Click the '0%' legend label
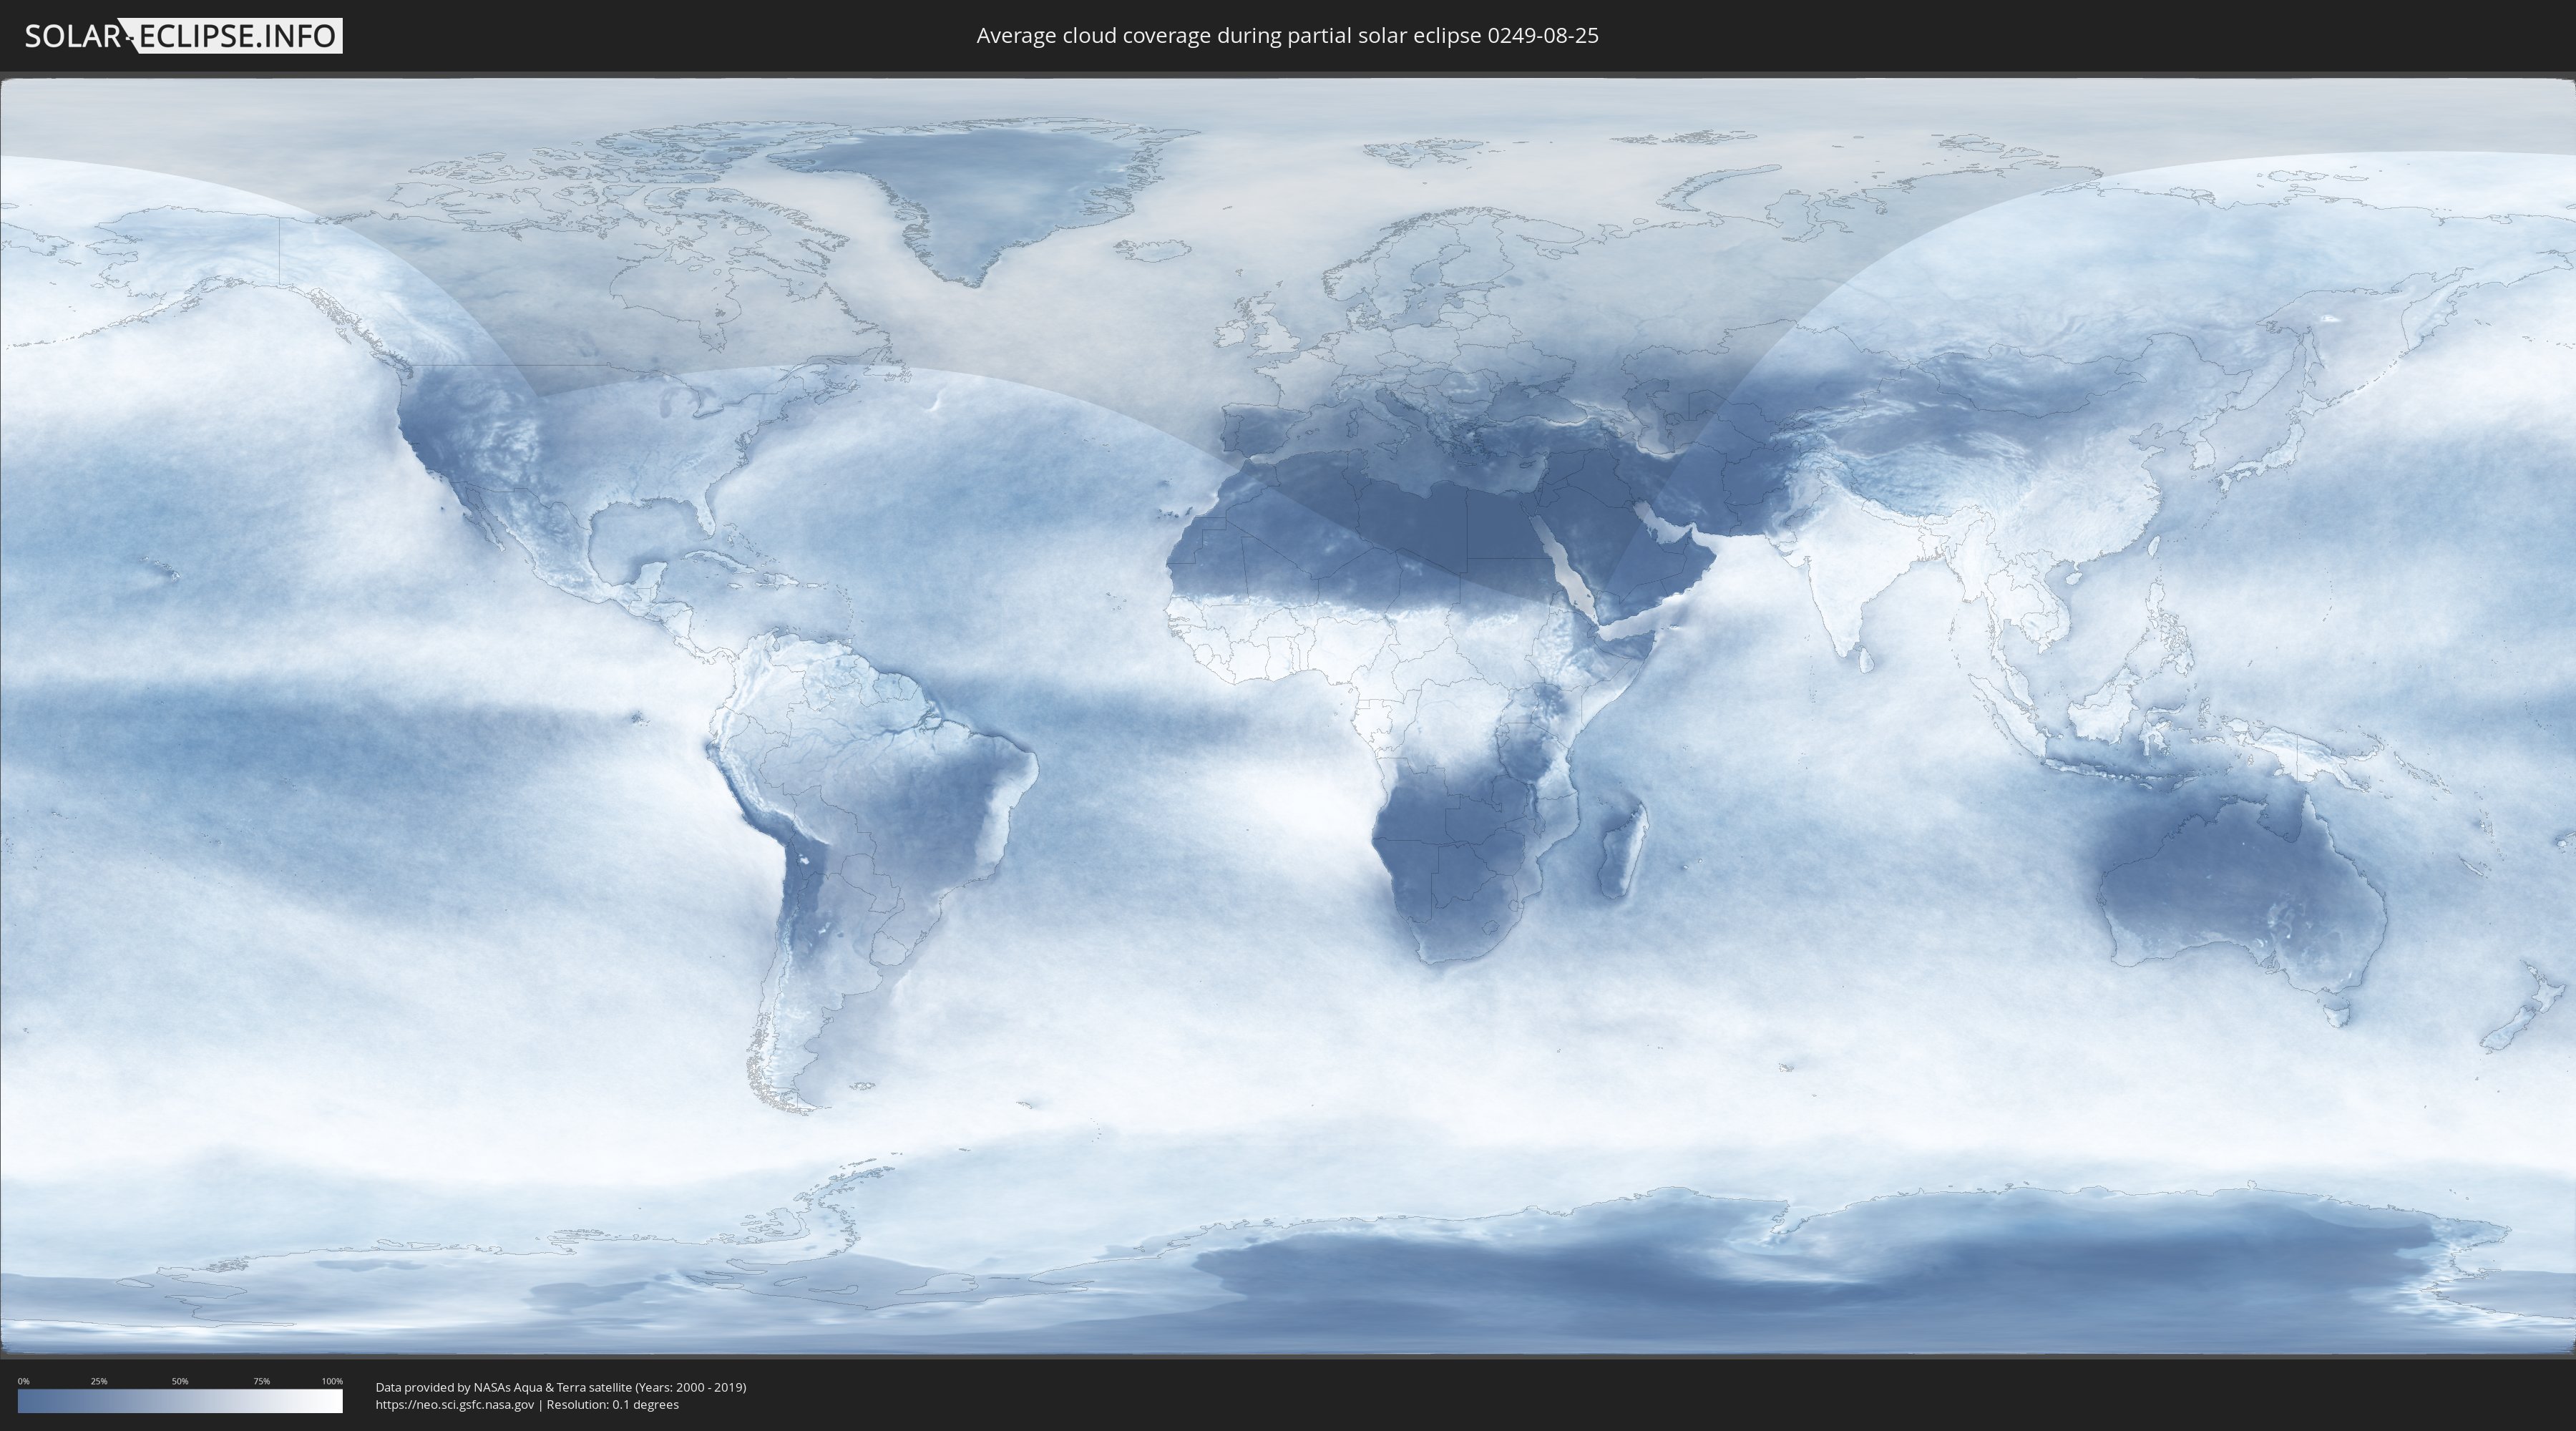 tap(23, 1381)
